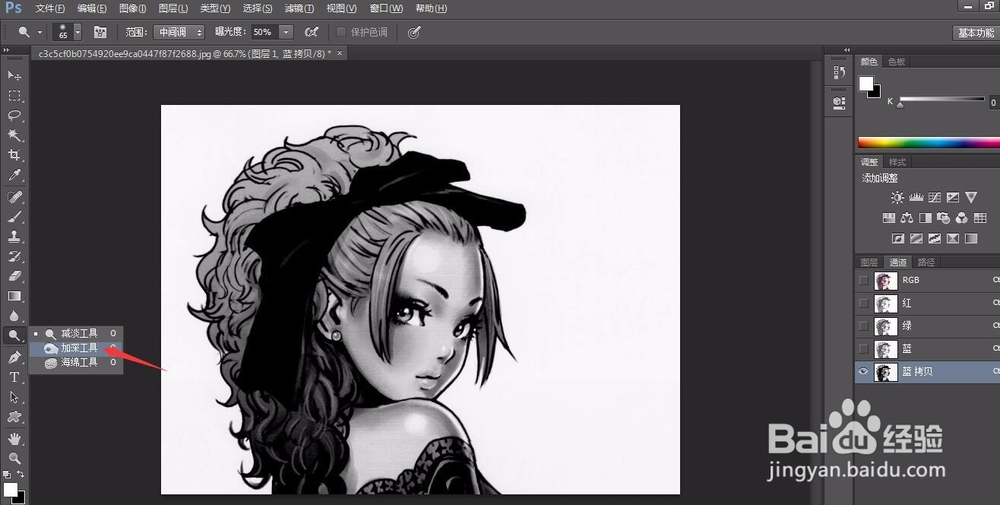Select the Clone Stamp tool
The height and width of the screenshot is (505, 1000).
14,237
